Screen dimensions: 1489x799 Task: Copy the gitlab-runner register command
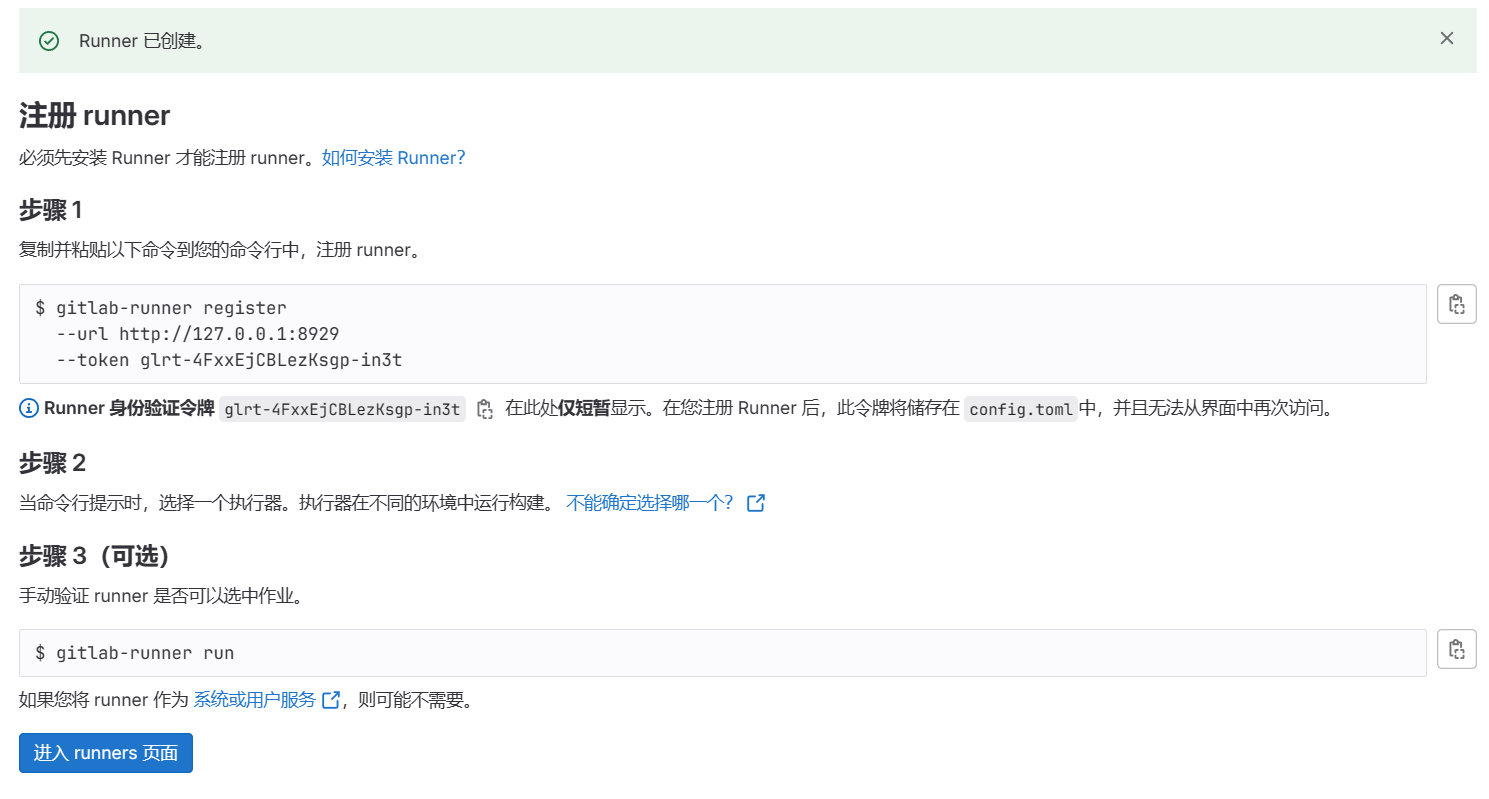1456,304
